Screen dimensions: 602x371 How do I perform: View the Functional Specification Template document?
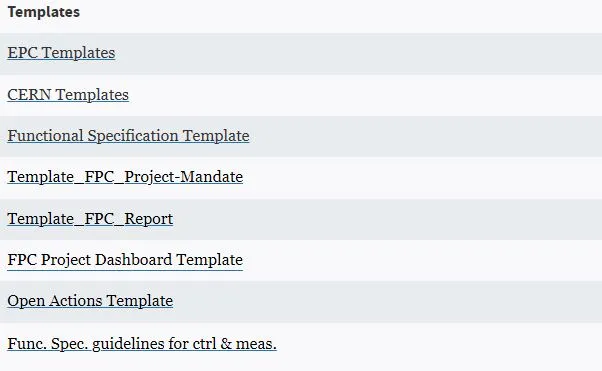pos(128,136)
